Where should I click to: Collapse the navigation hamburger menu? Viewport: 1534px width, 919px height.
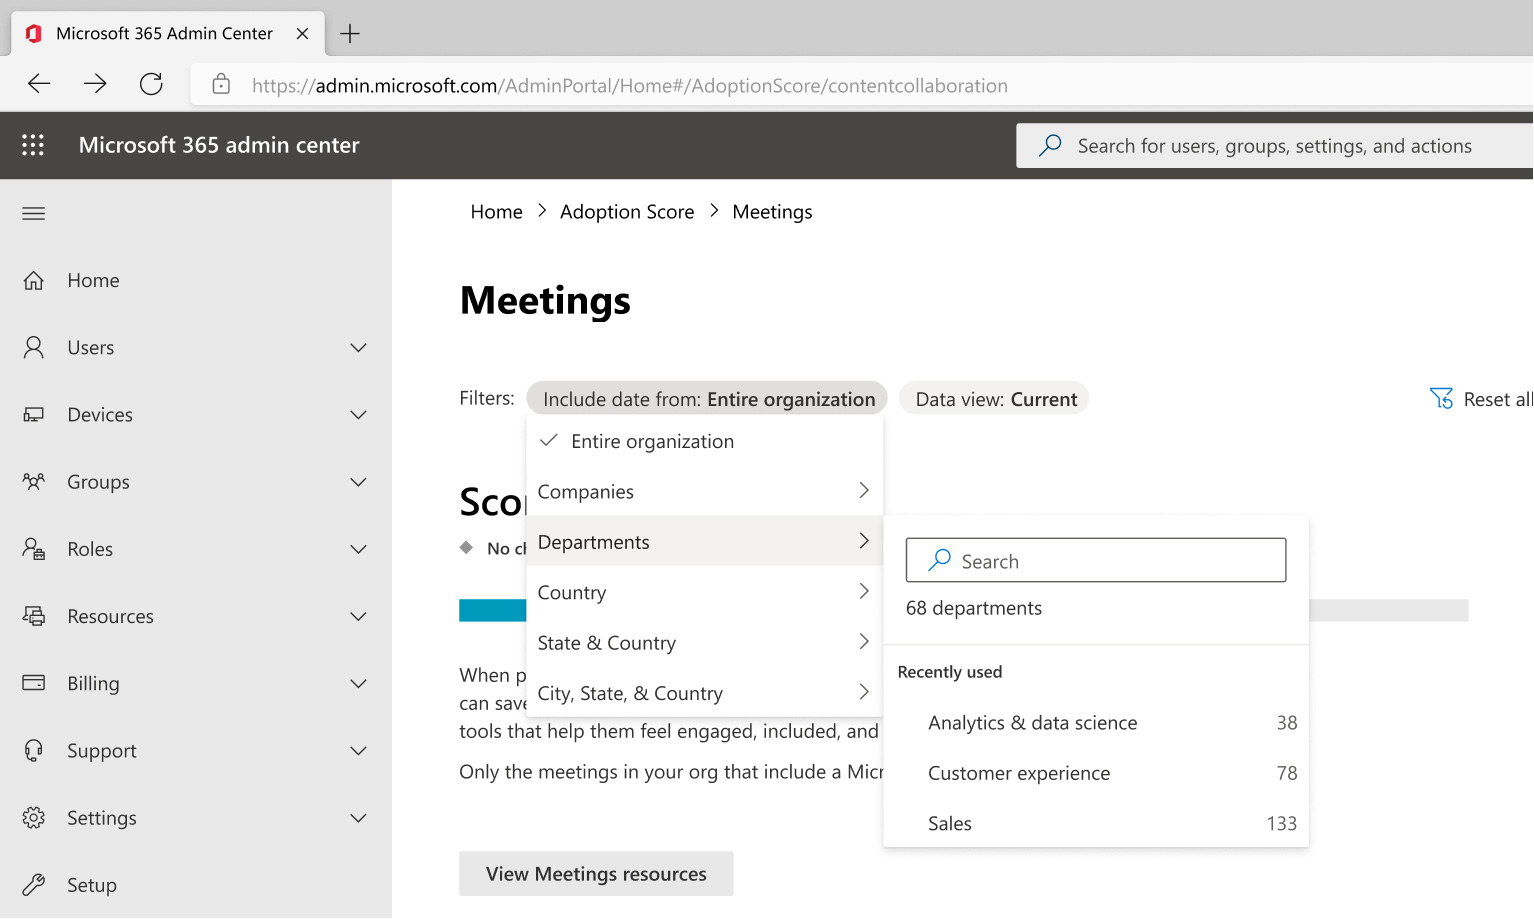click(34, 213)
